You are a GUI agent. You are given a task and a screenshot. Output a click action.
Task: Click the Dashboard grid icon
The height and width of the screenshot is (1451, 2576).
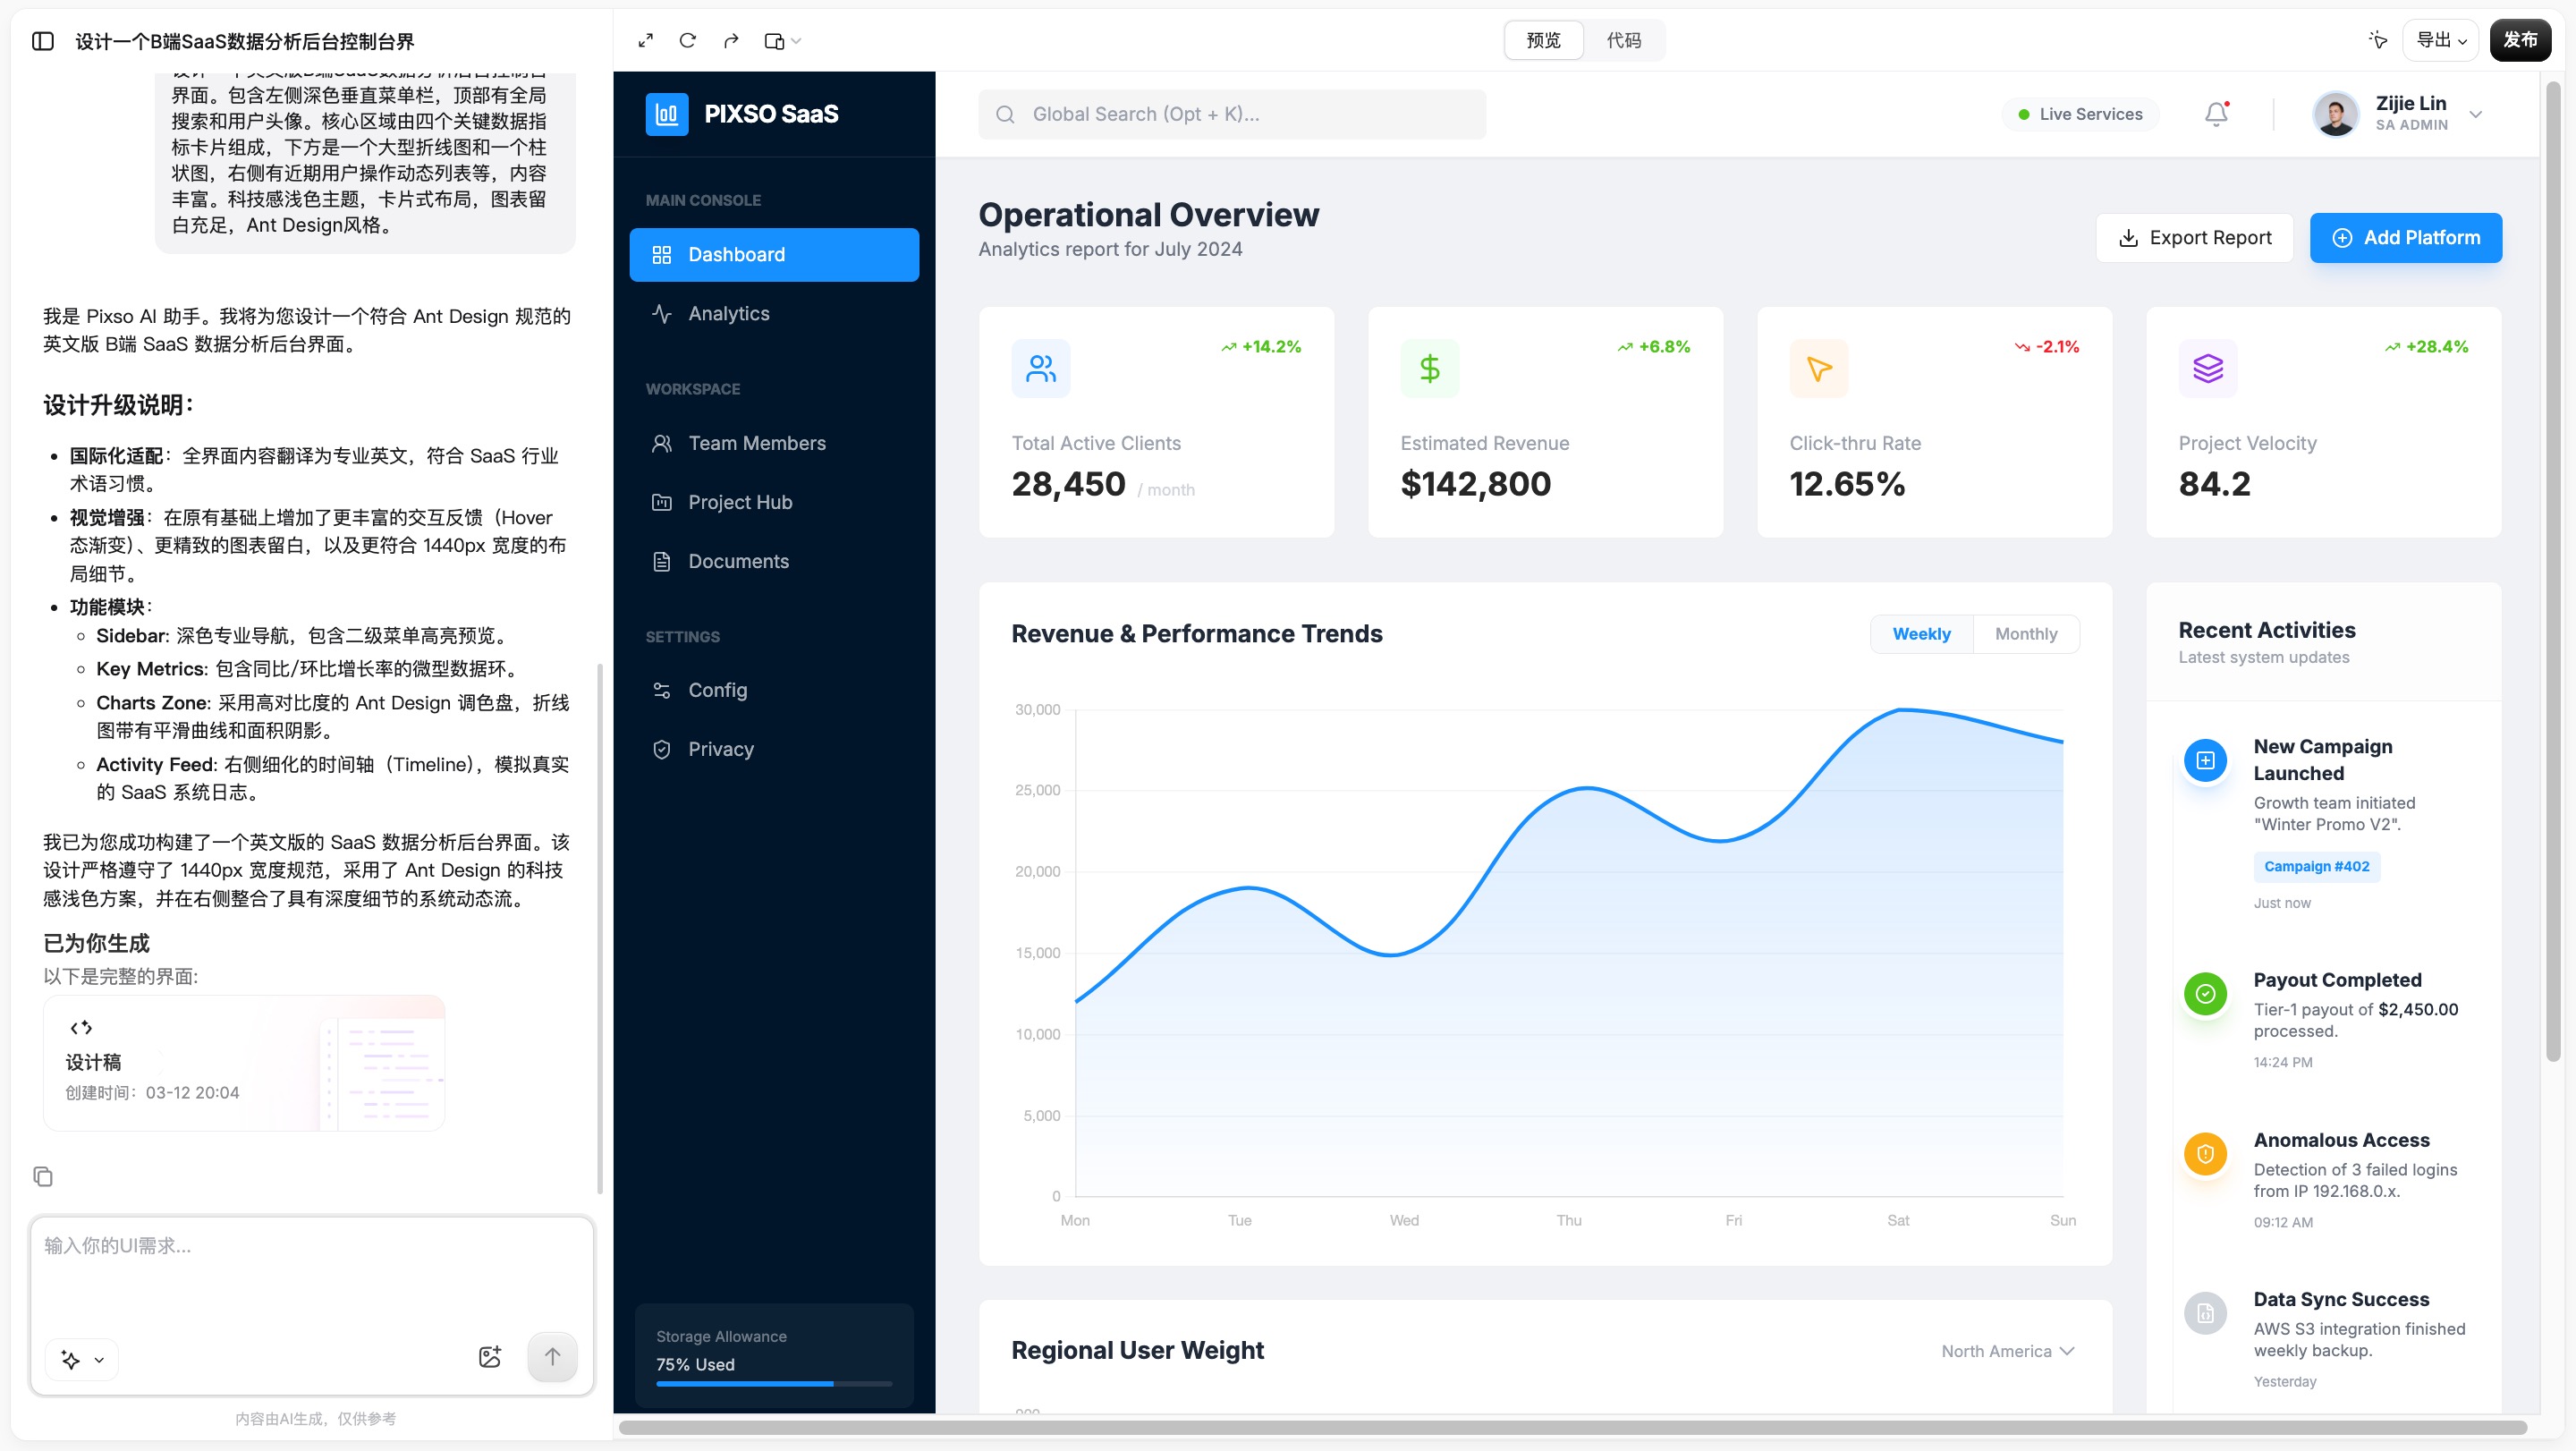point(662,255)
